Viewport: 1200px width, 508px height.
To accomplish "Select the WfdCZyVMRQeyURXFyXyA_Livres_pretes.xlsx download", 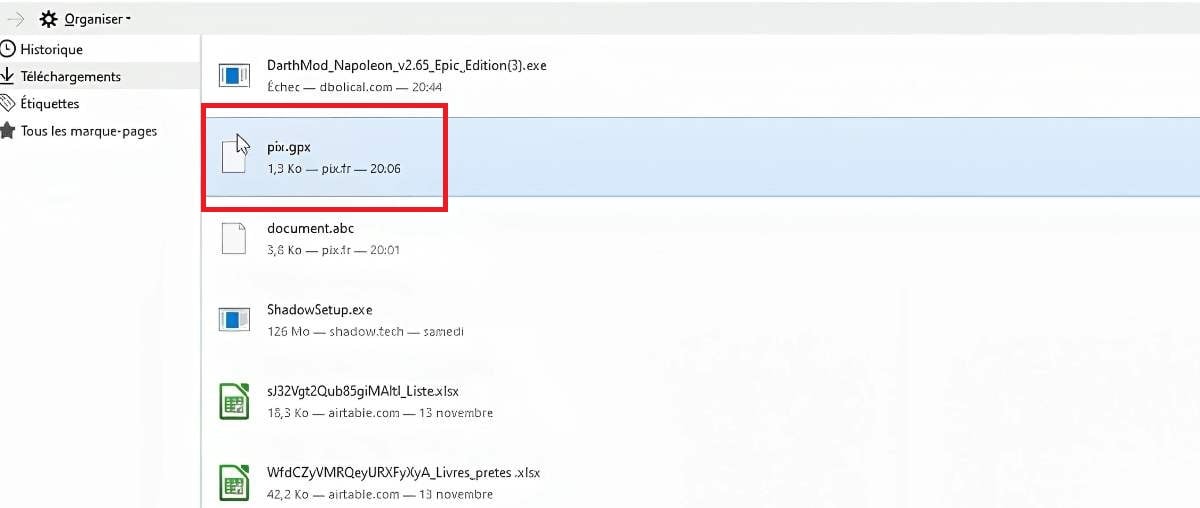I will (x=403, y=472).
